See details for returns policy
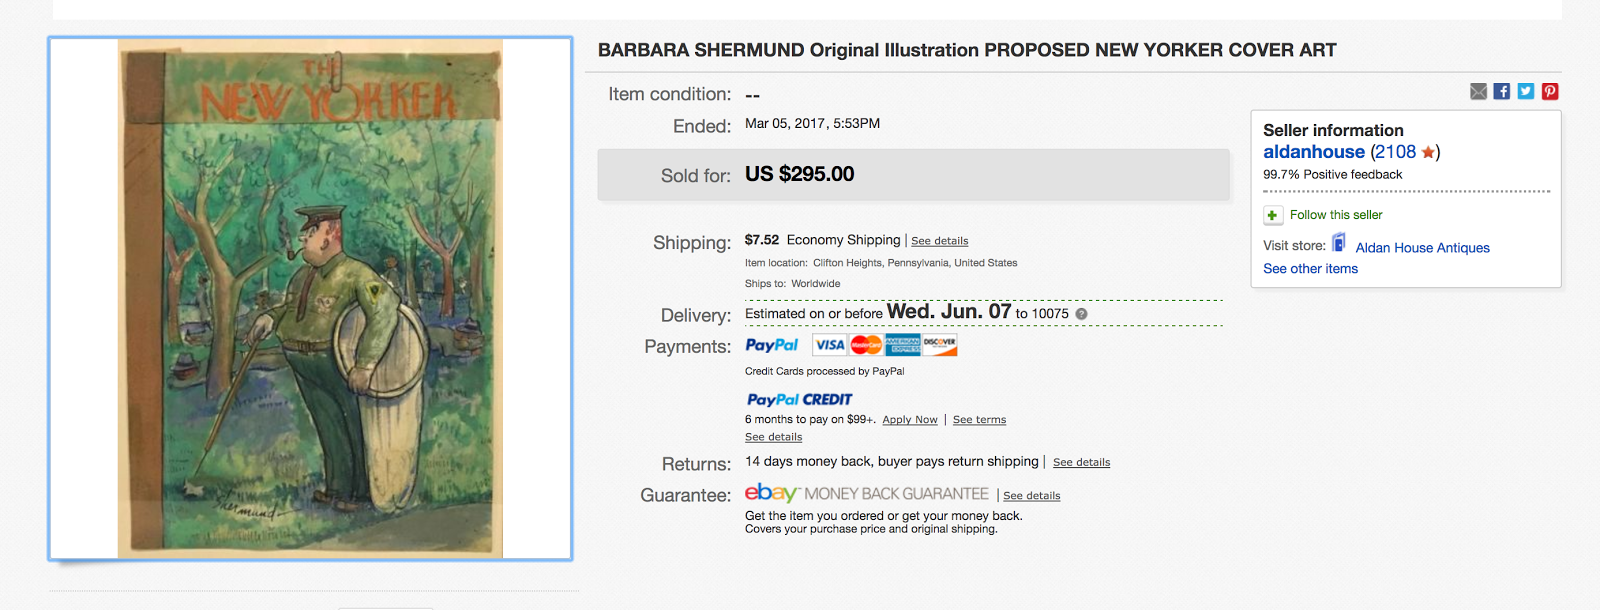The width and height of the screenshot is (1600, 610). pos(1081,462)
